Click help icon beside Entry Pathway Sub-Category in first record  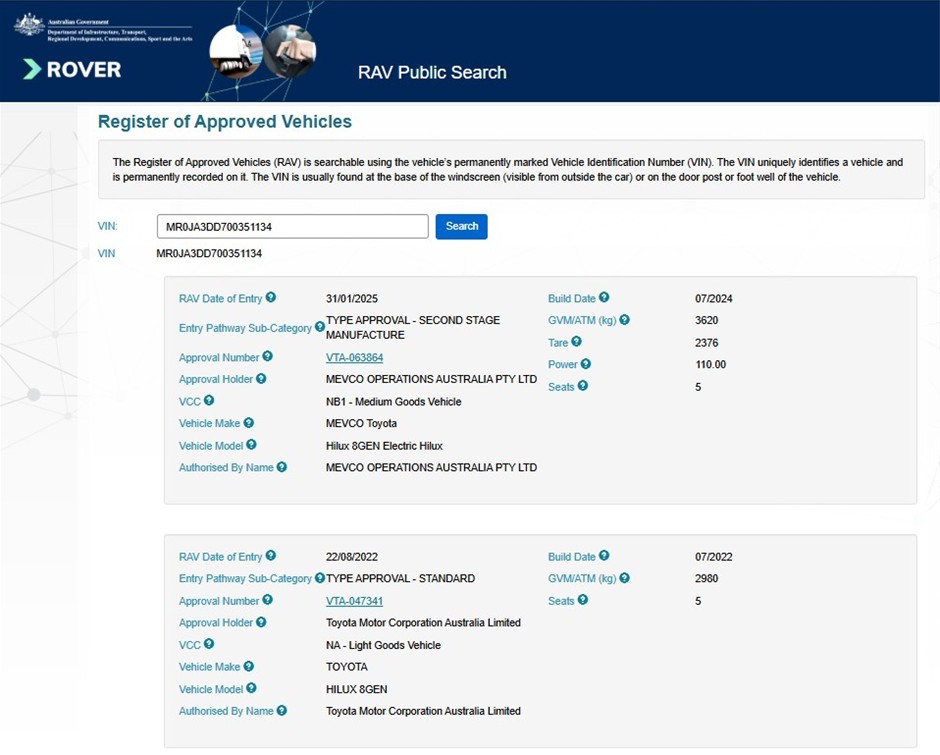[x=320, y=326]
